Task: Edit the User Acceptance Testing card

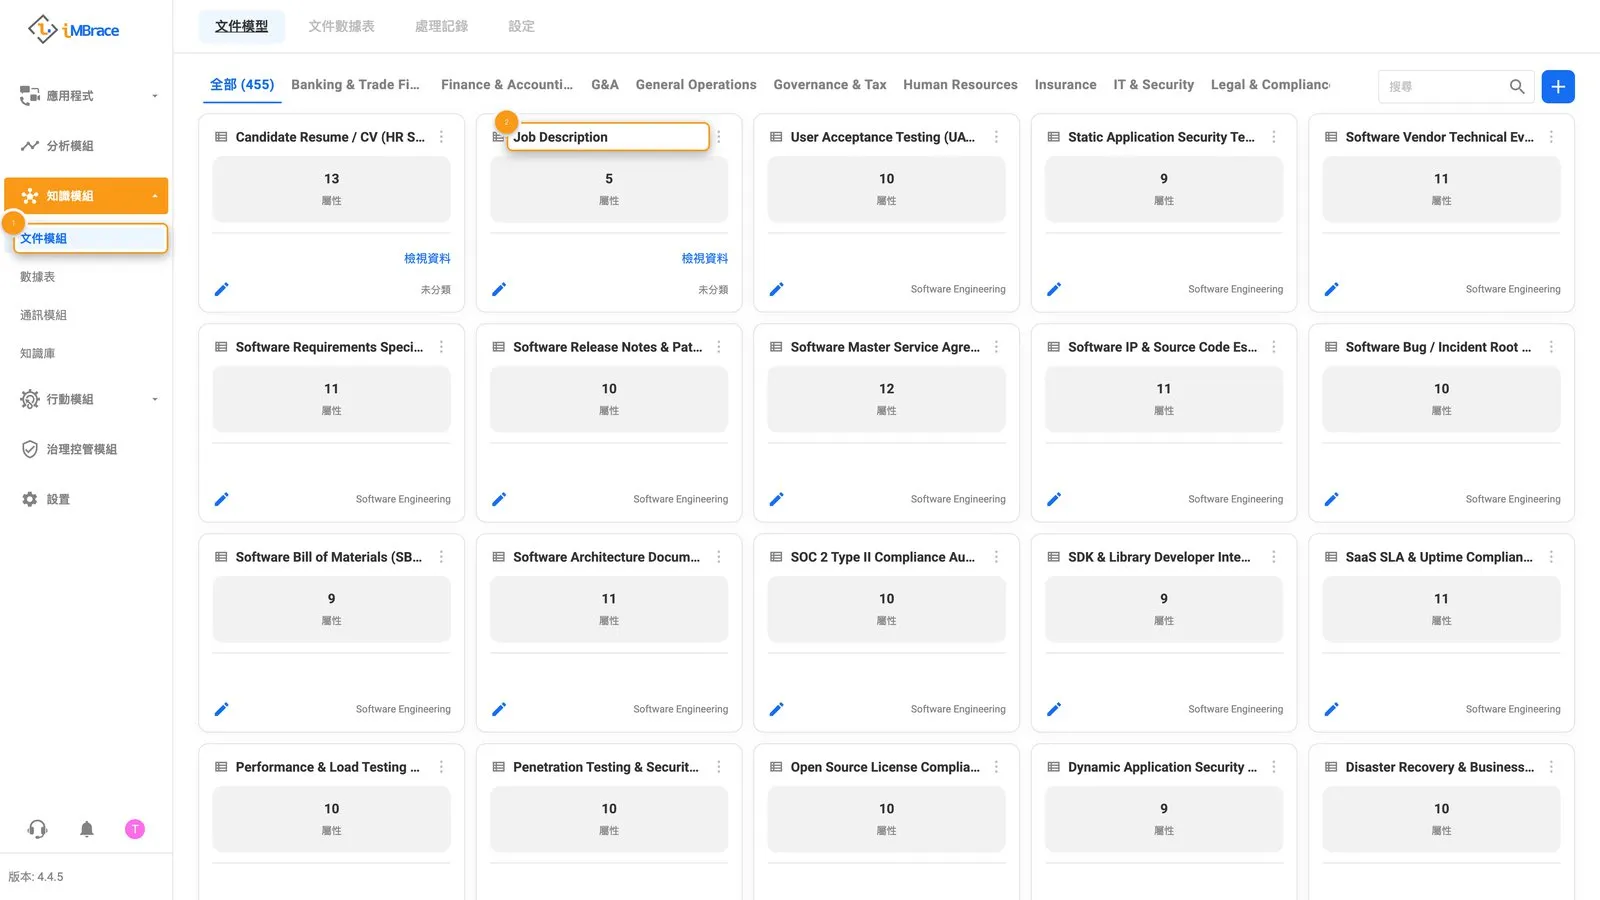Action: click(x=777, y=289)
